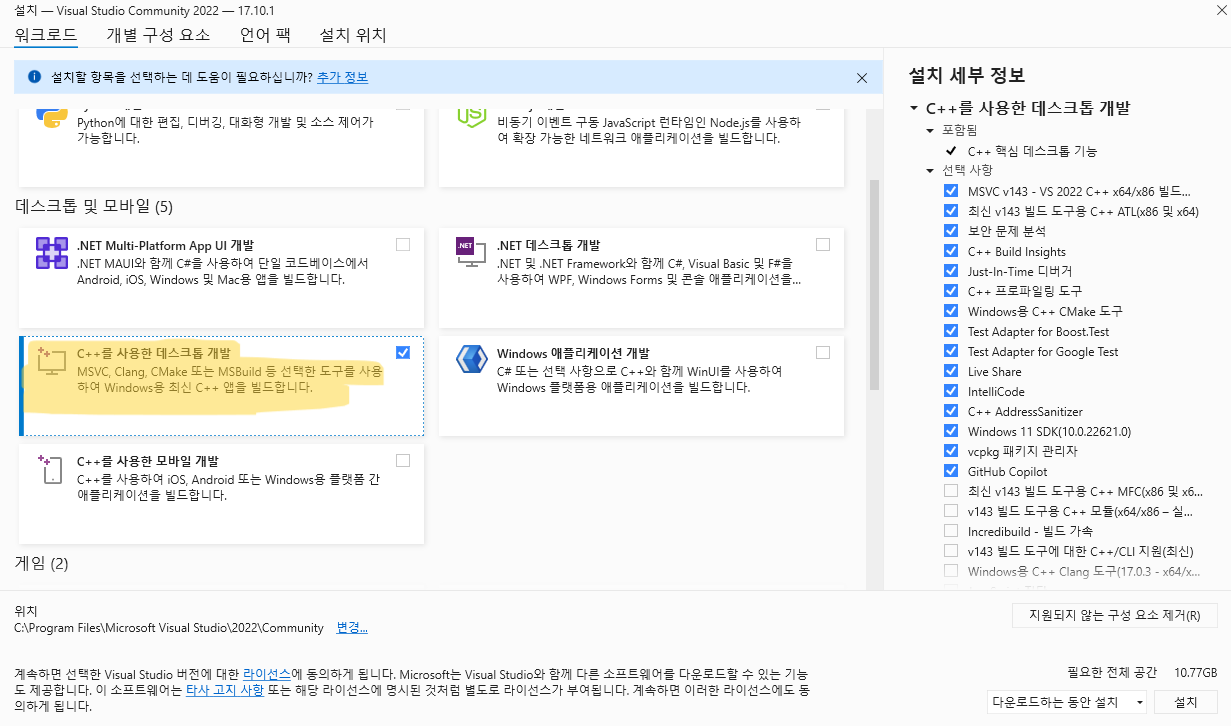Check the .NET 데스크톱 개발 workload checkbox

tap(822, 244)
